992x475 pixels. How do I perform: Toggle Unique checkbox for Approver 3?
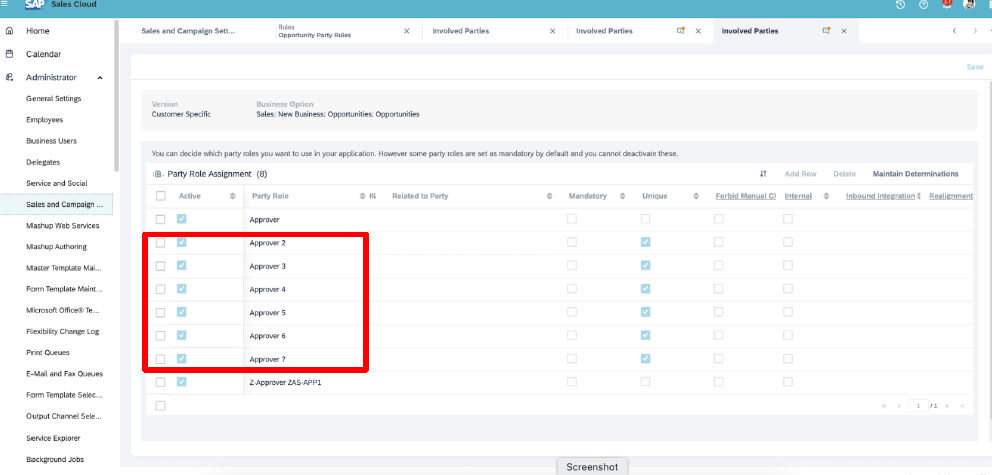tap(645, 266)
